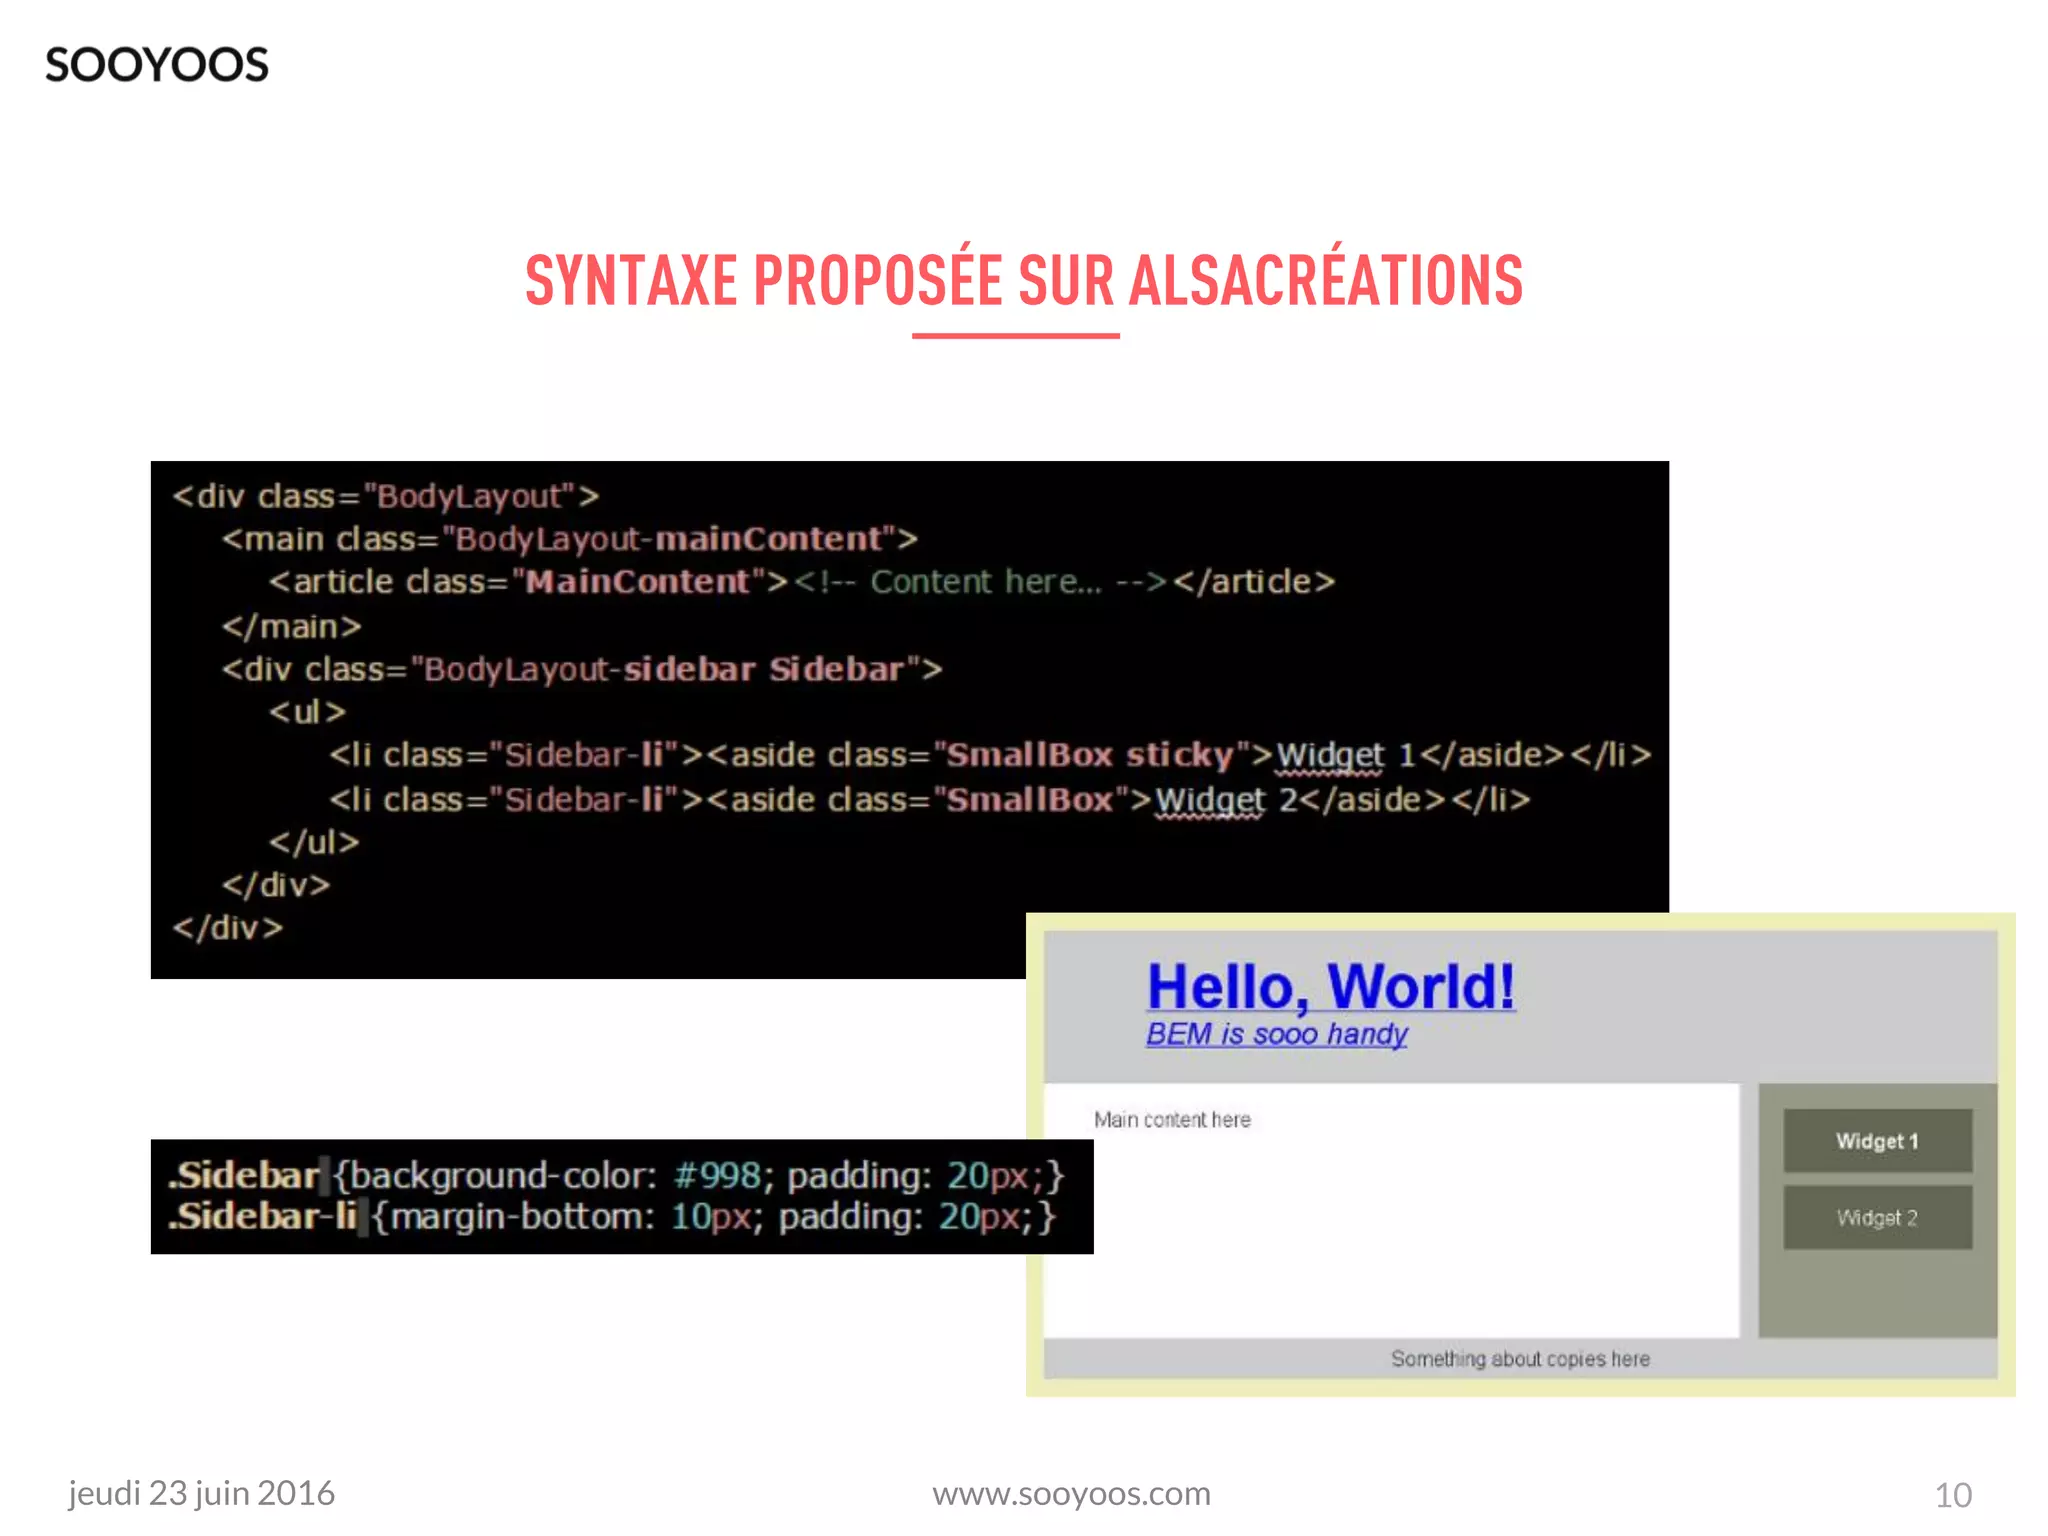Click the Something about copies here footer
Viewport: 2048px width, 1536px height.
point(1520,1359)
